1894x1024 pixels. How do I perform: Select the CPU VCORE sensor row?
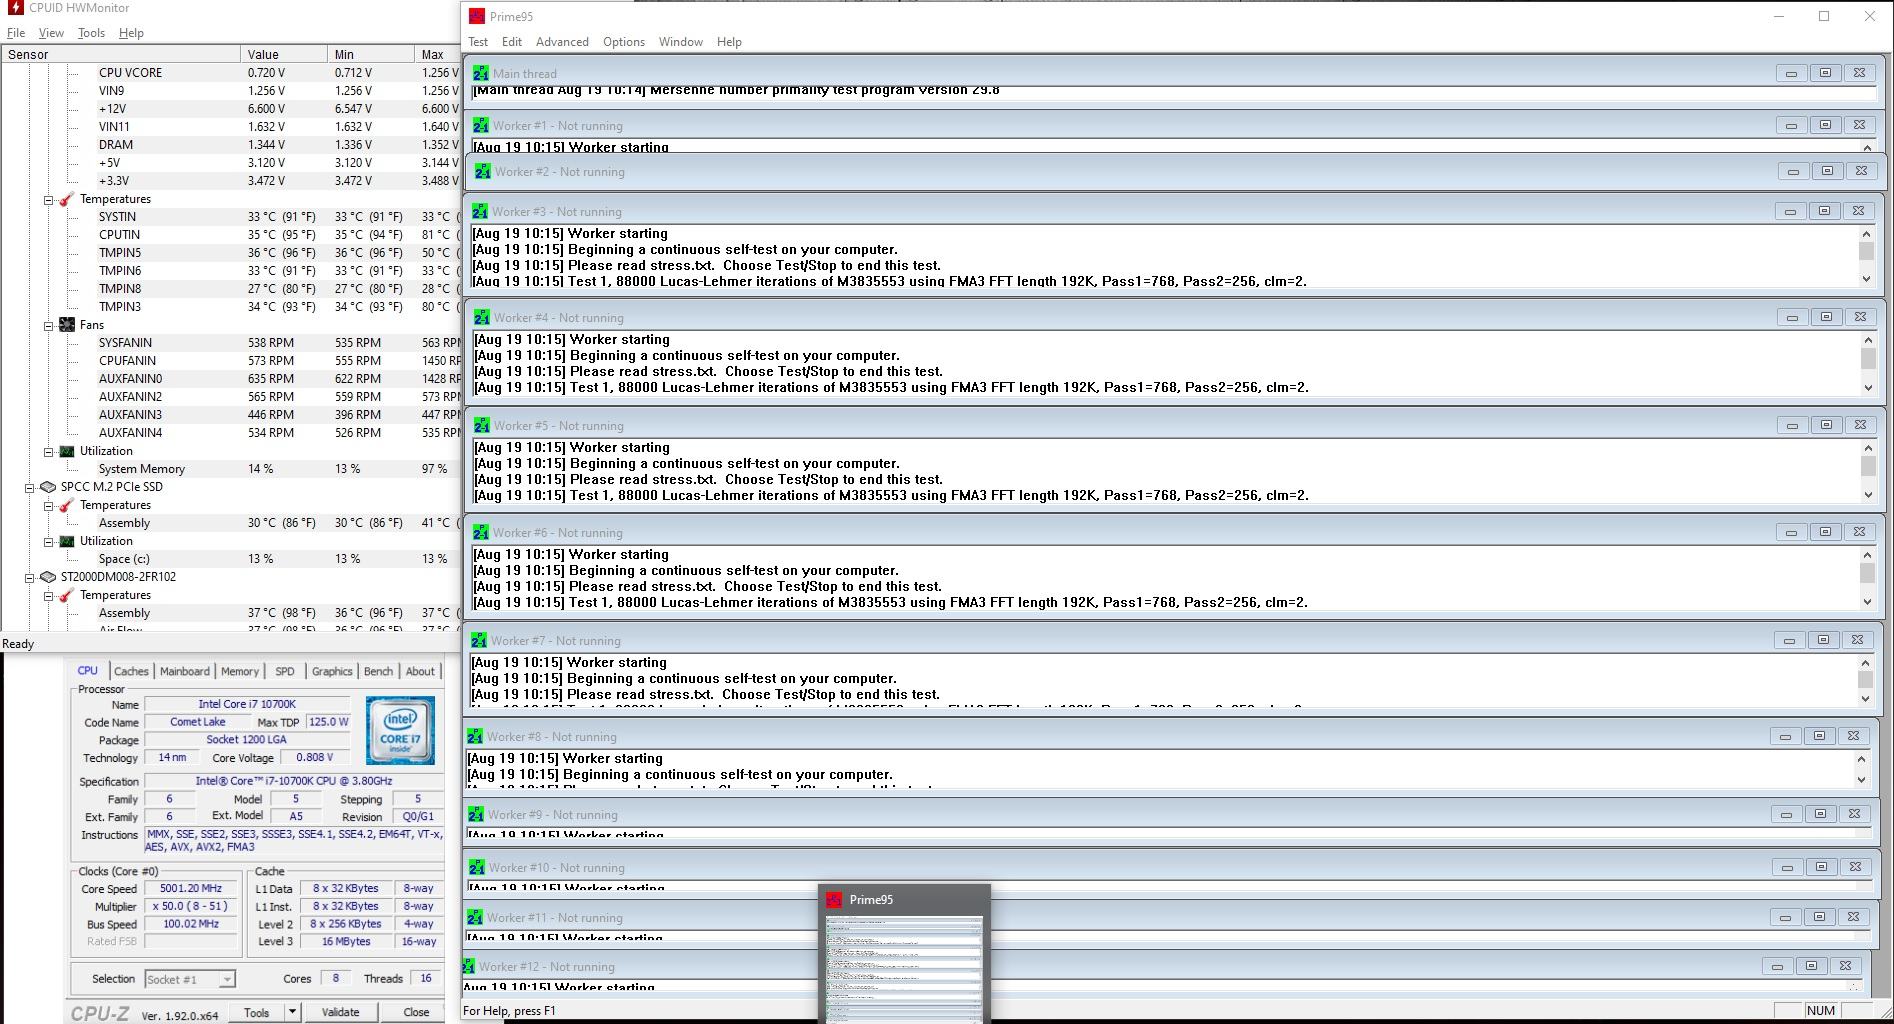(x=231, y=73)
